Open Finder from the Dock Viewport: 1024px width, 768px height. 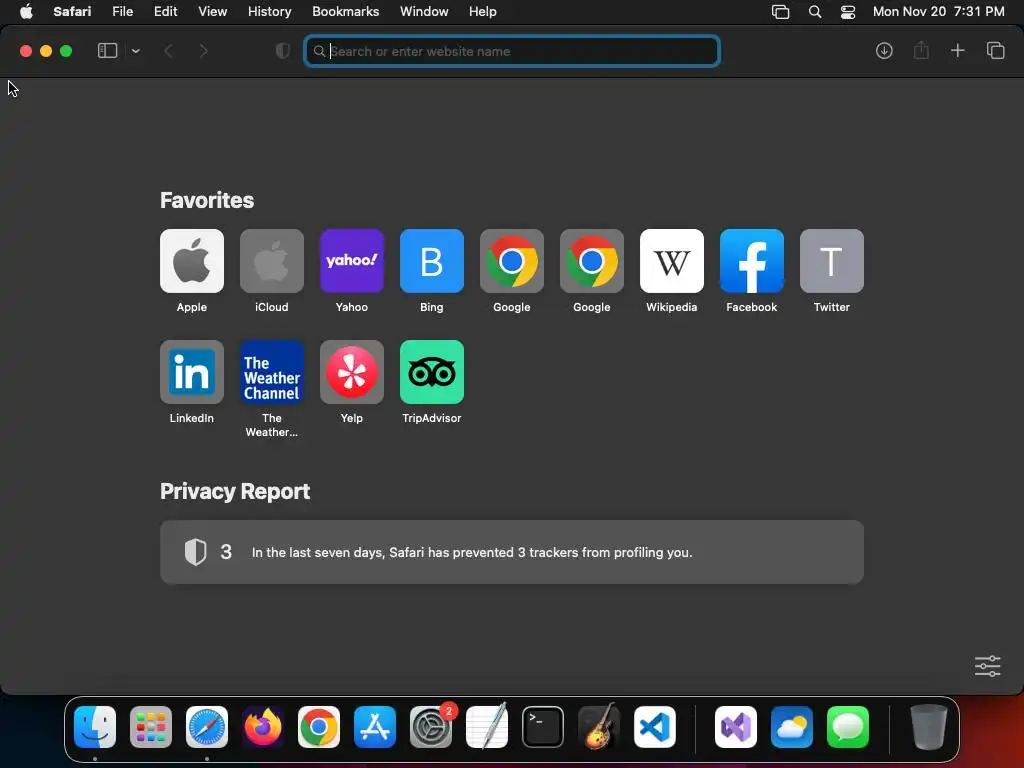(x=95, y=726)
